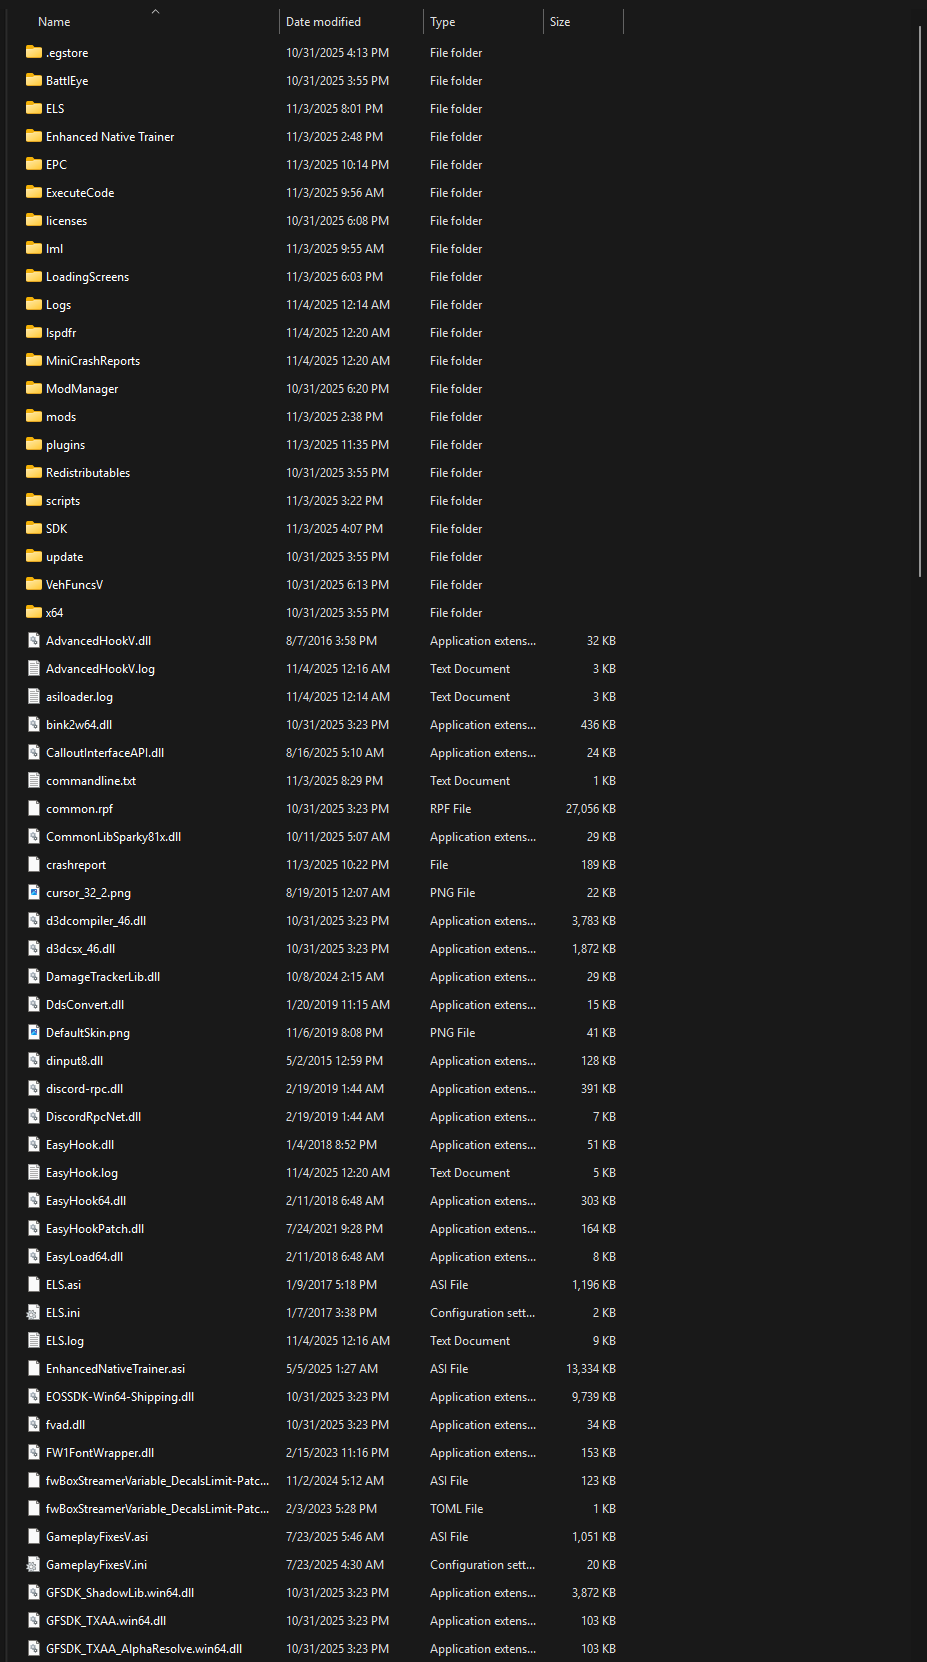Click the scripts folder icon

tap(34, 500)
